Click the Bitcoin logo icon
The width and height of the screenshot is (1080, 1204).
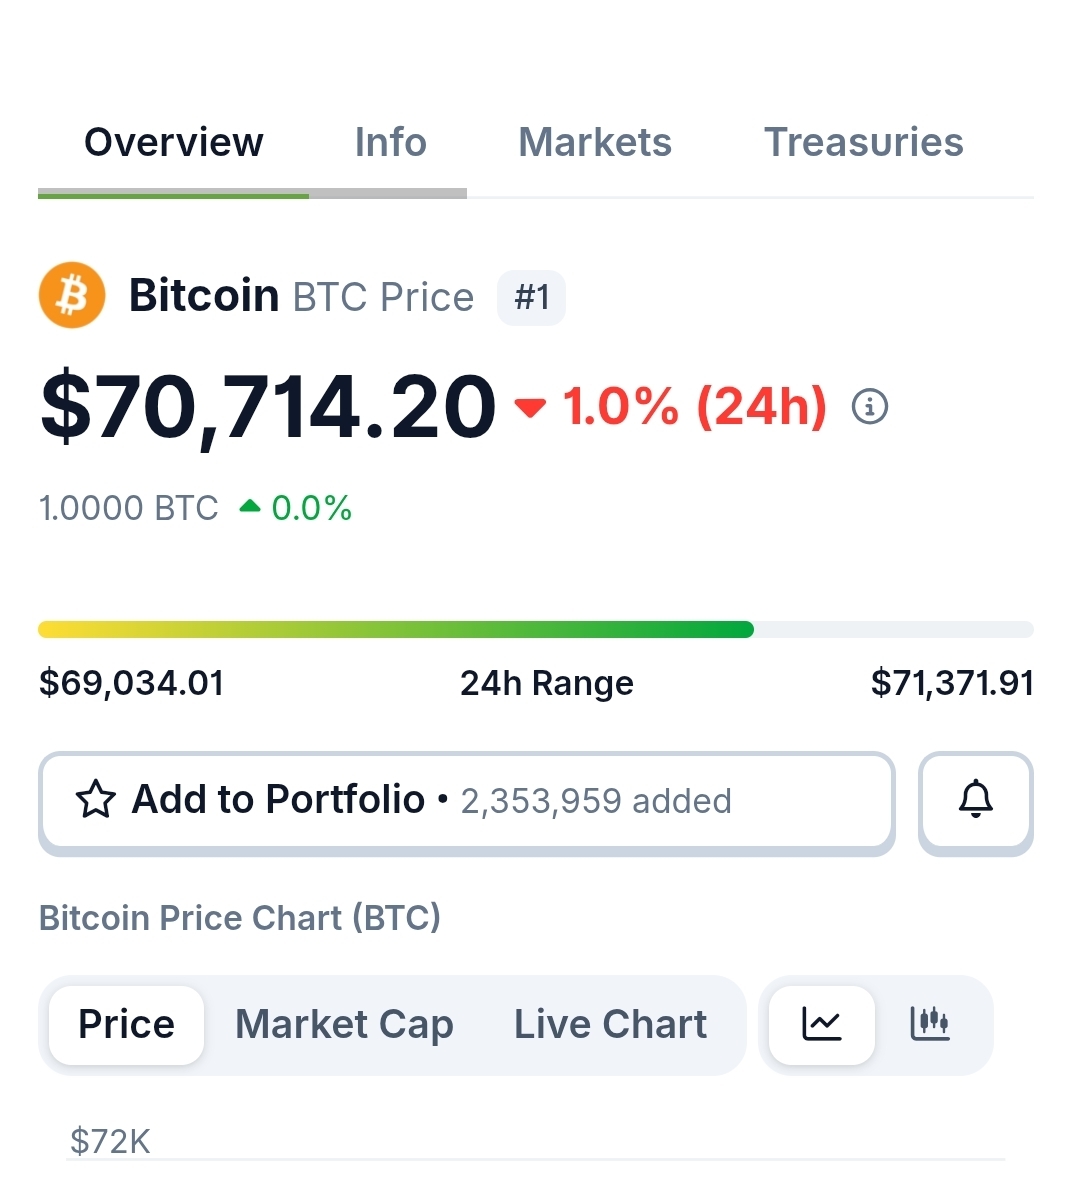click(72, 296)
